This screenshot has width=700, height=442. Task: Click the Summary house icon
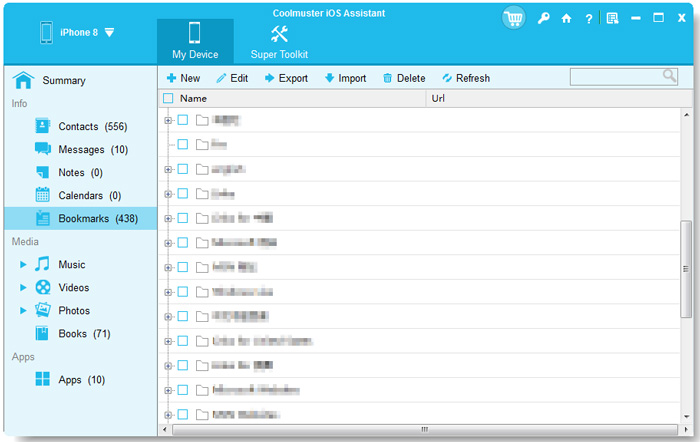click(x=23, y=80)
